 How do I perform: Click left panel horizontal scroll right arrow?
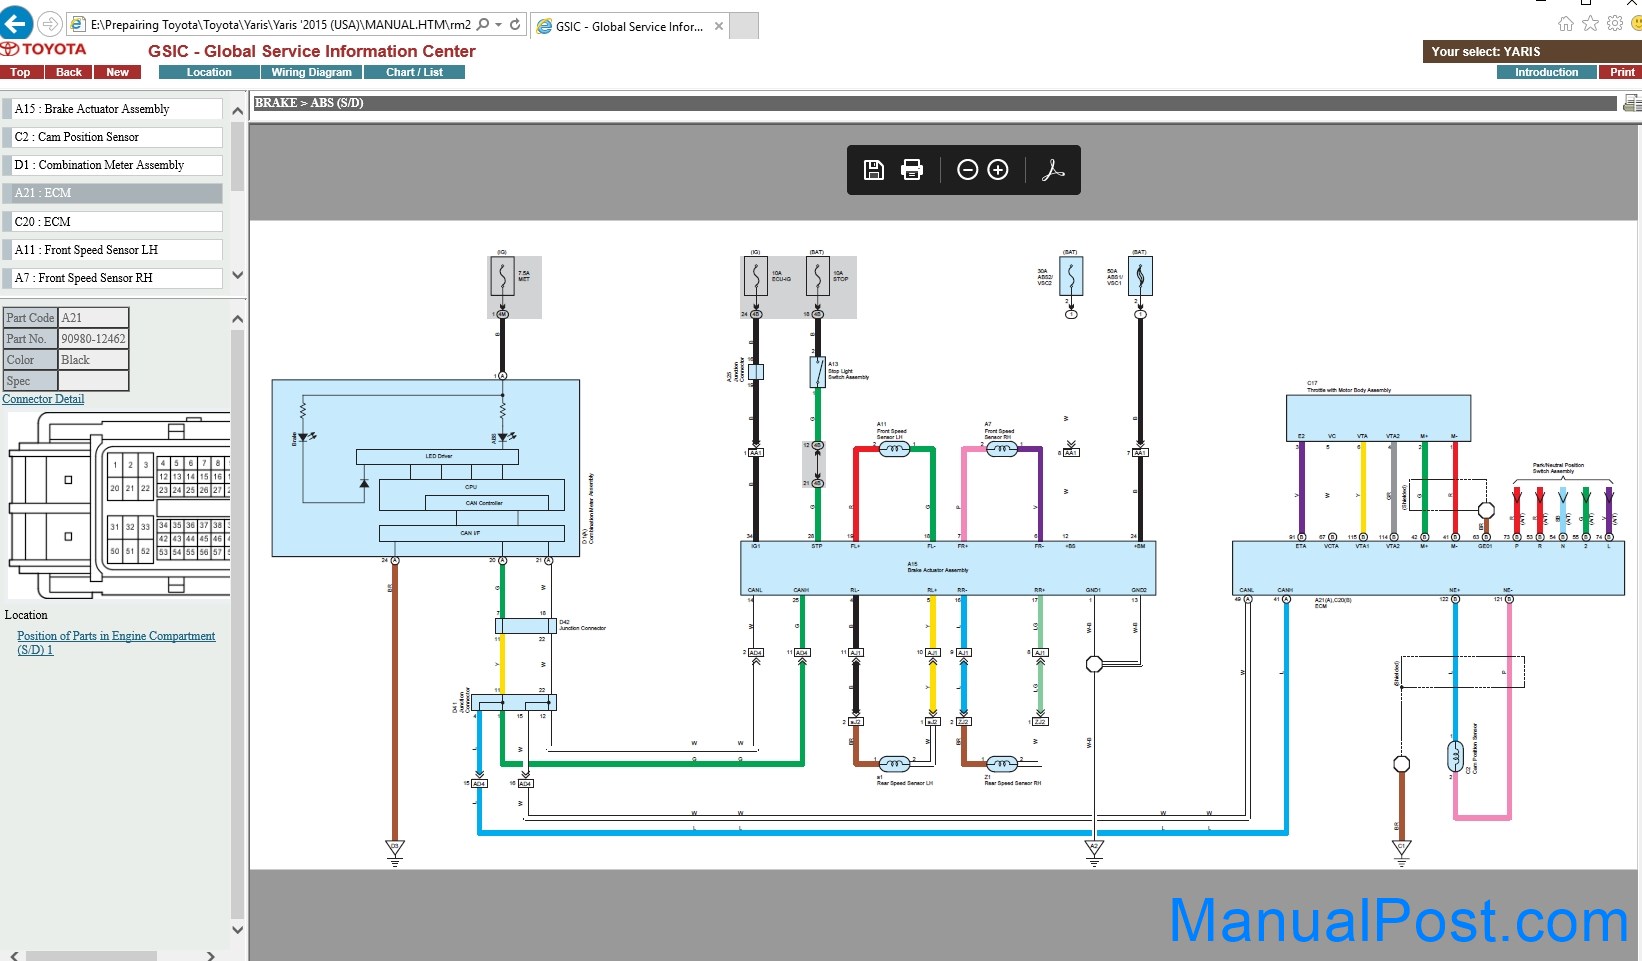(x=210, y=955)
